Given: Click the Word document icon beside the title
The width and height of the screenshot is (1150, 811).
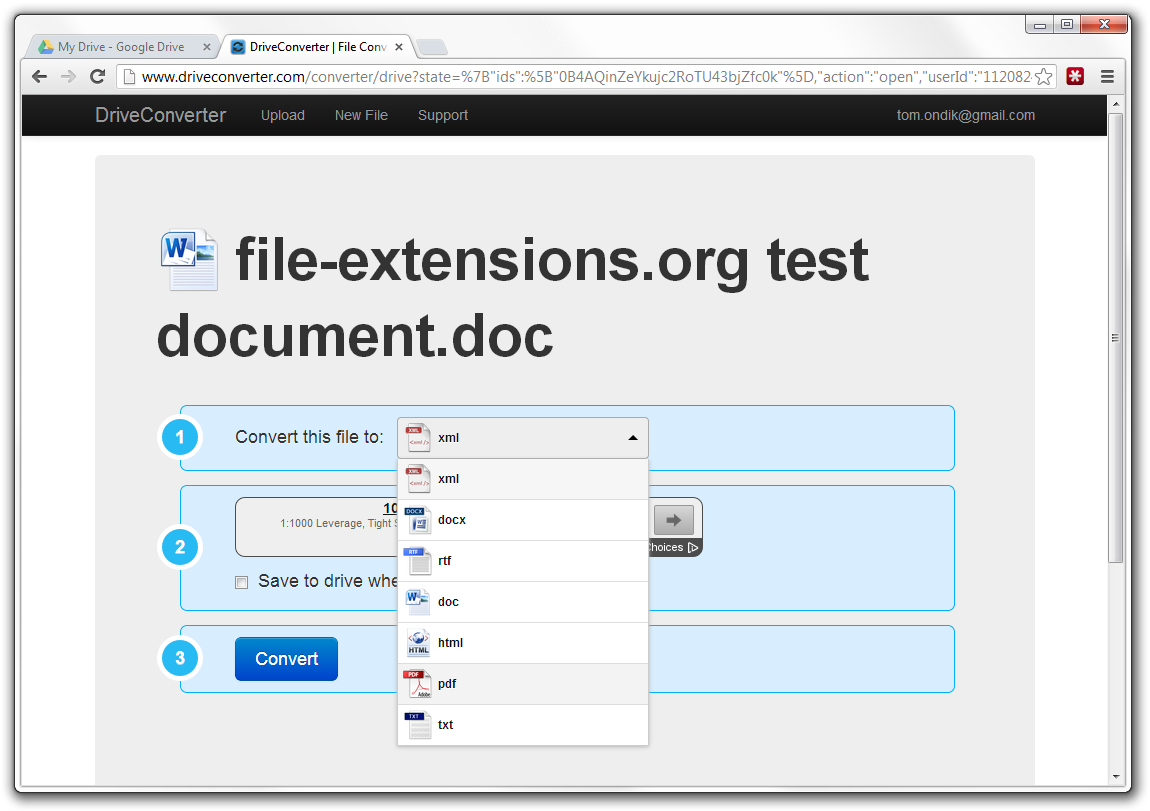Looking at the screenshot, I should (x=189, y=260).
